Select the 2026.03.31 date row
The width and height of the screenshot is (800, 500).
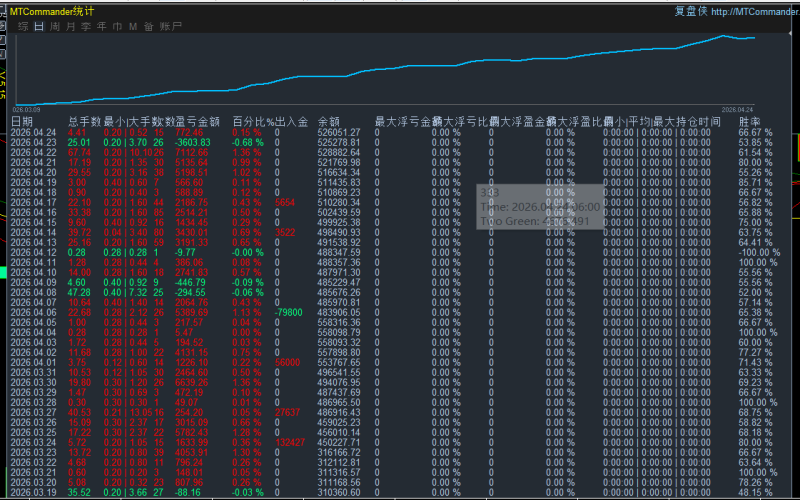33,372
